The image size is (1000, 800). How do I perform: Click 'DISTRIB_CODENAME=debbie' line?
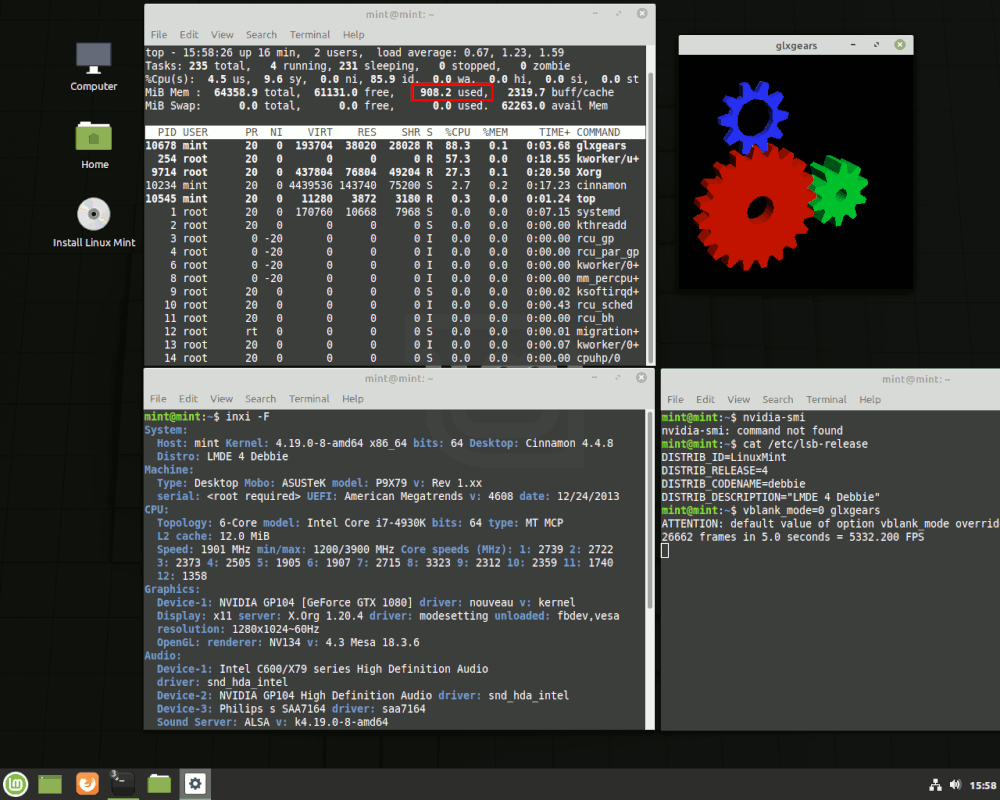click(733, 484)
